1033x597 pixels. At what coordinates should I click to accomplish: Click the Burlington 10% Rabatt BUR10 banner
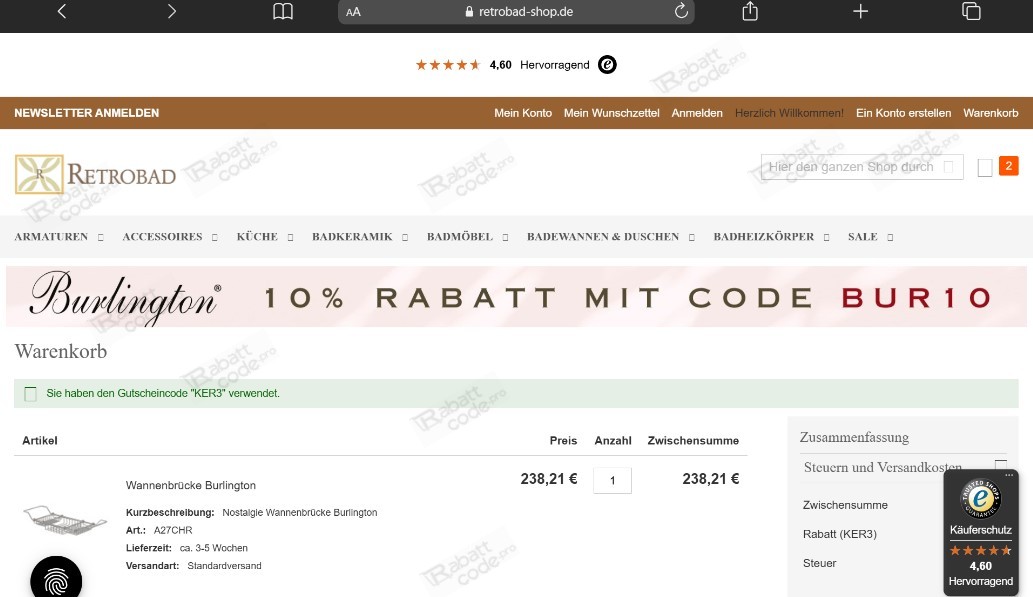click(516, 297)
